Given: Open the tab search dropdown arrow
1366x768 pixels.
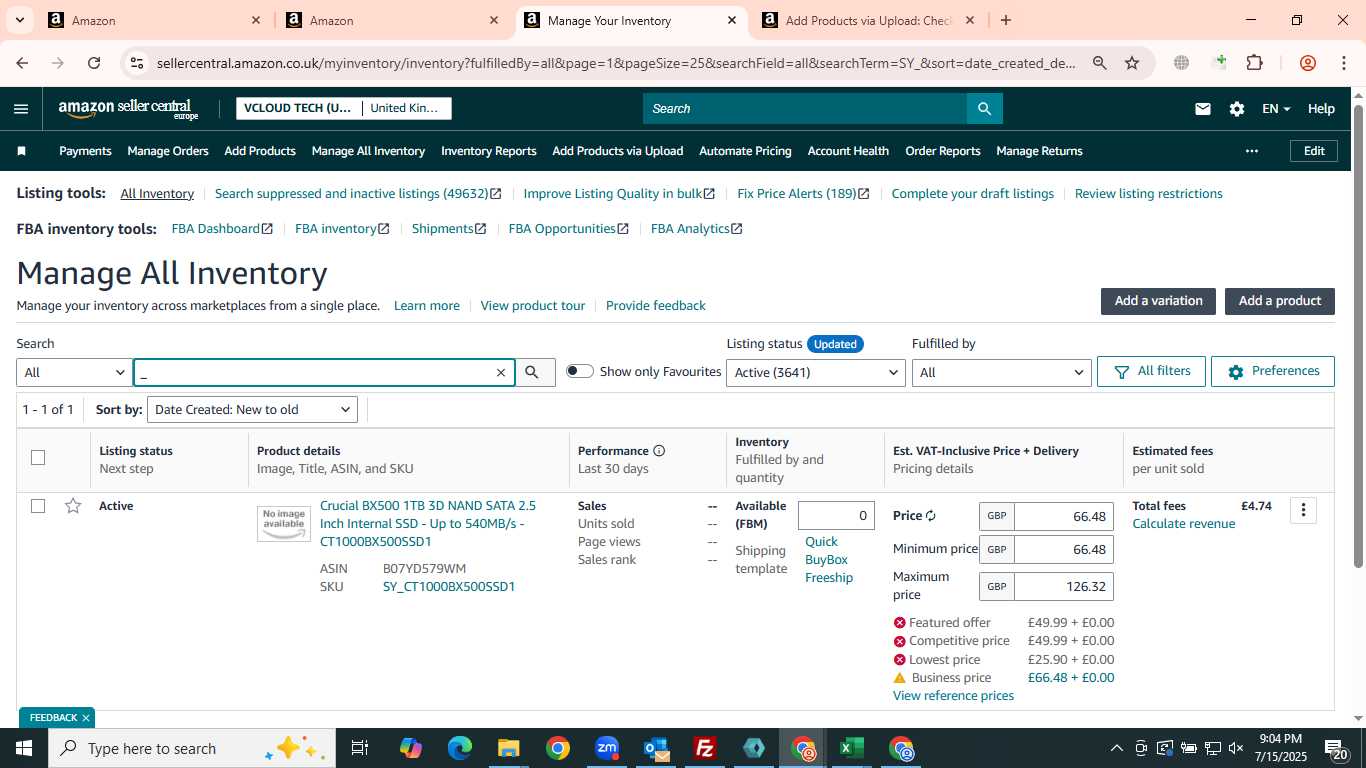Looking at the screenshot, I should pos(20,20).
